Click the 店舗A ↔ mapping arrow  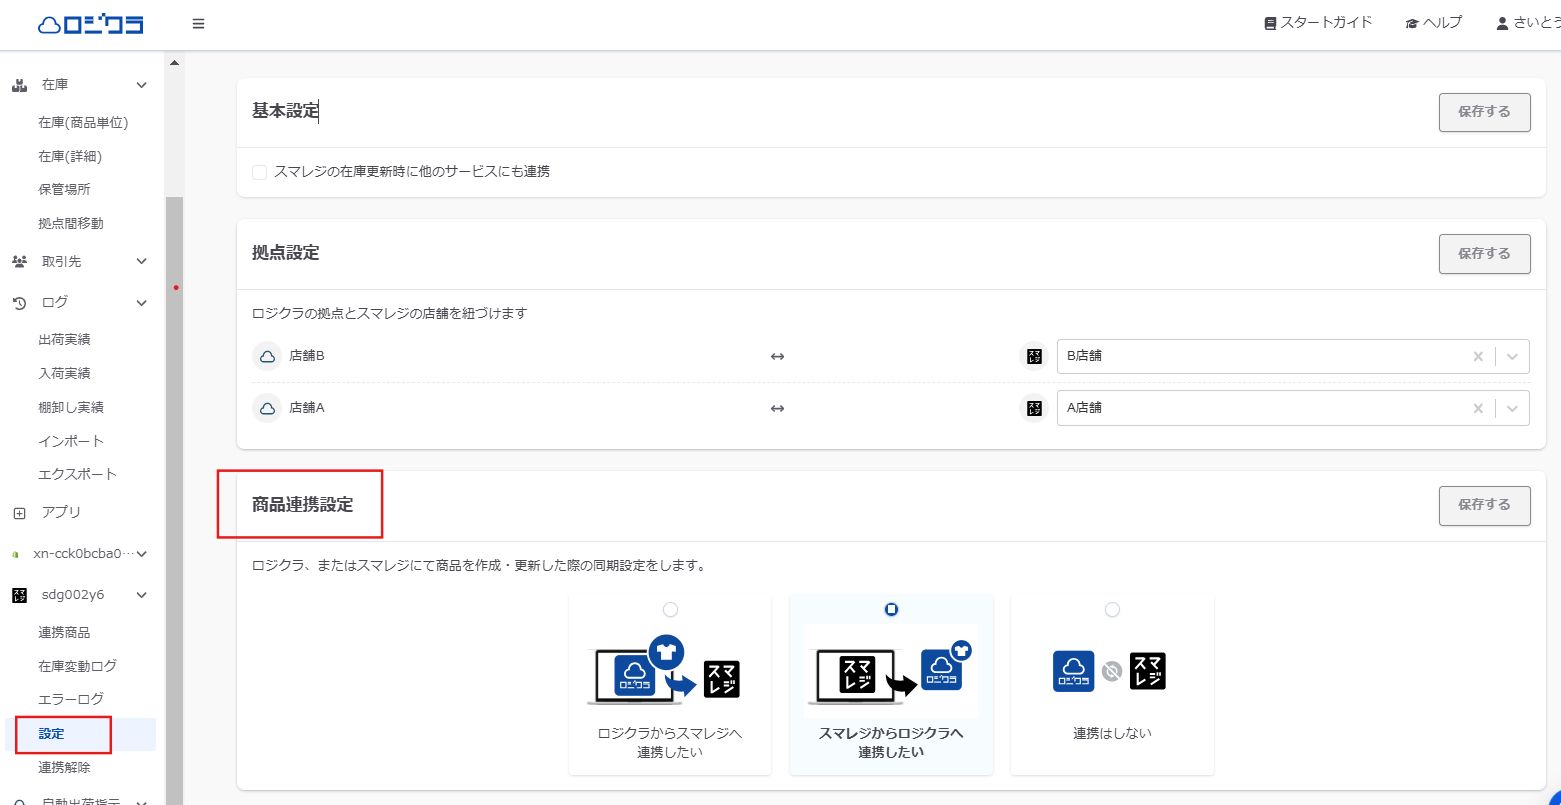pos(777,408)
